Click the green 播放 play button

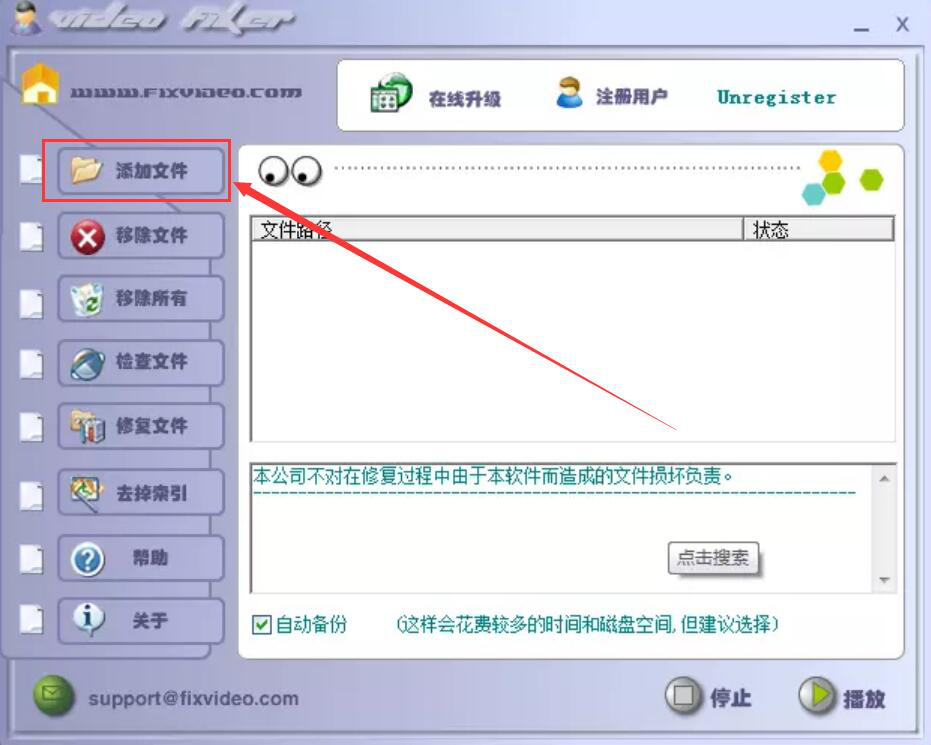pos(841,696)
